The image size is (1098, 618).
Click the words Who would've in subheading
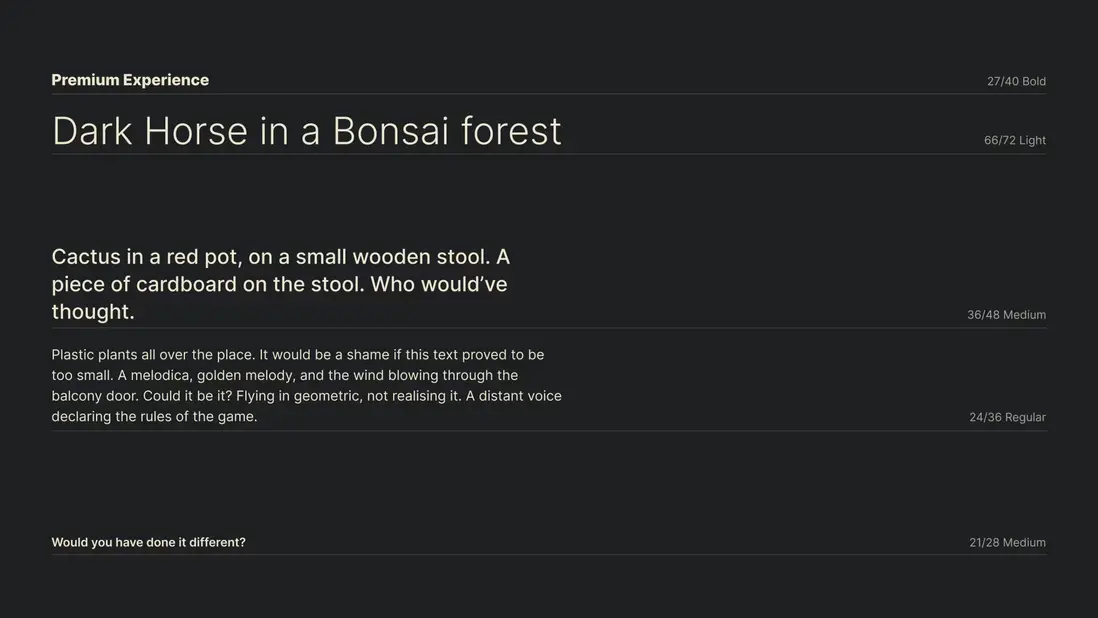(439, 284)
